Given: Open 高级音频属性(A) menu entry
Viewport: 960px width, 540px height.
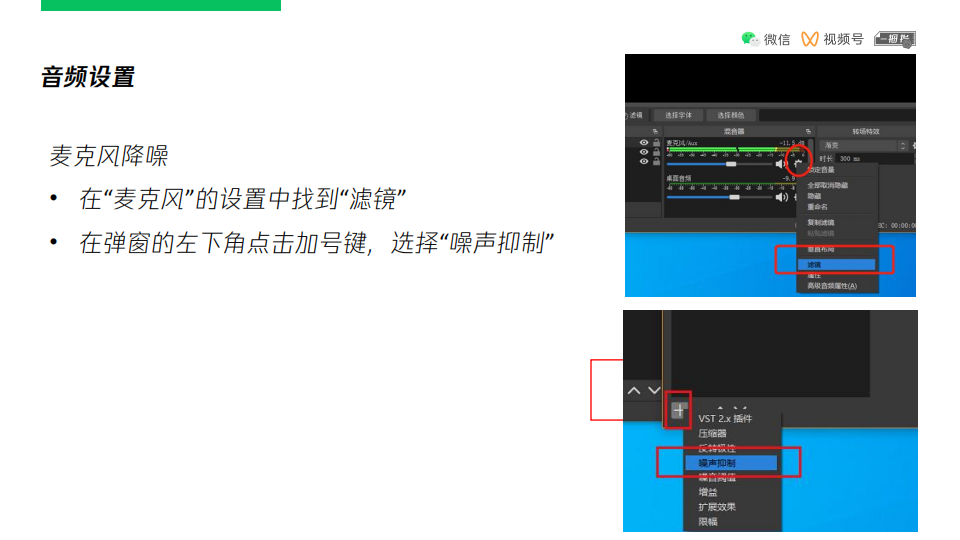Looking at the screenshot, I should click(832, 286).
